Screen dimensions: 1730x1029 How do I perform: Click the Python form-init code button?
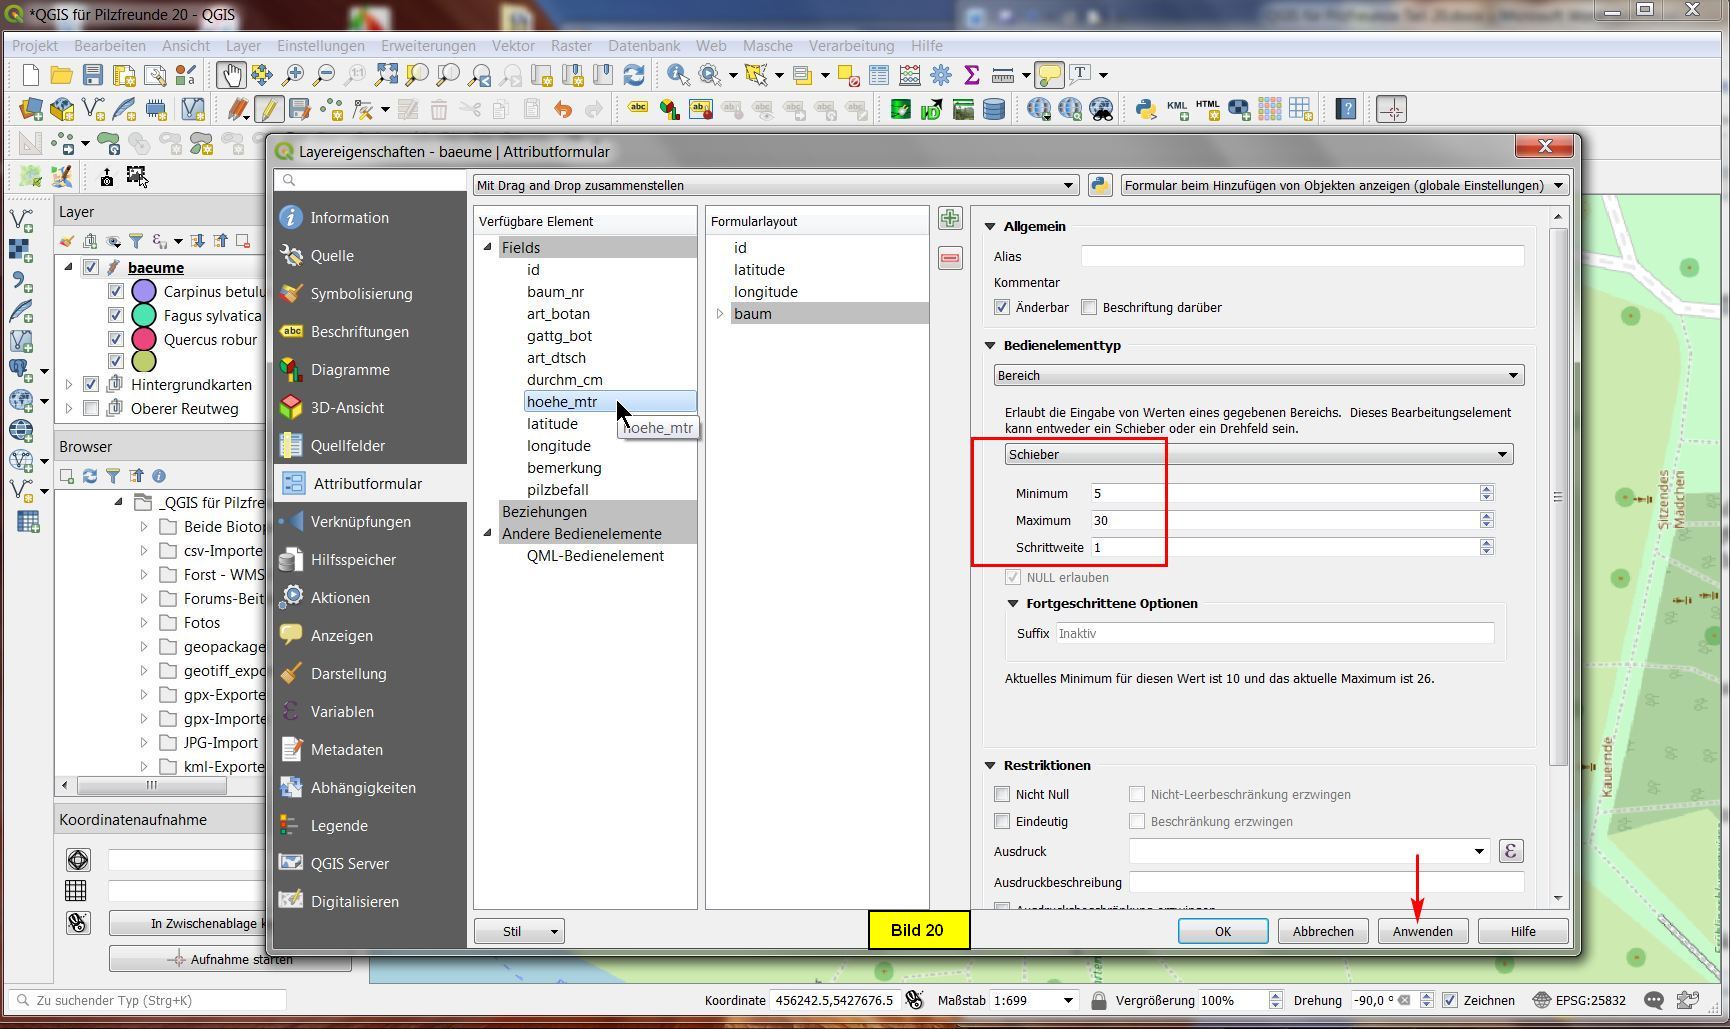(1100, 185)
